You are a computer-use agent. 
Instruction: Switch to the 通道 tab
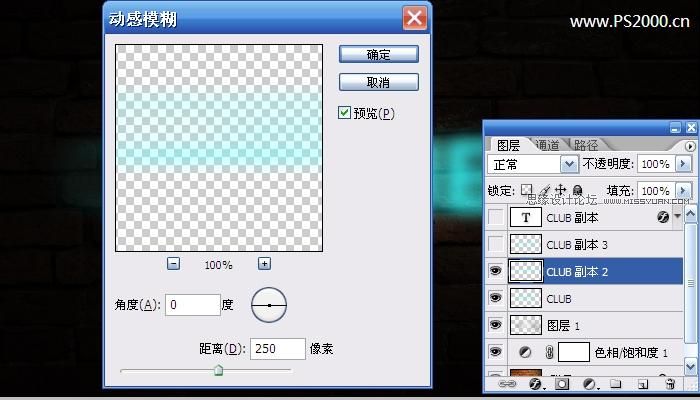[547, 145]
